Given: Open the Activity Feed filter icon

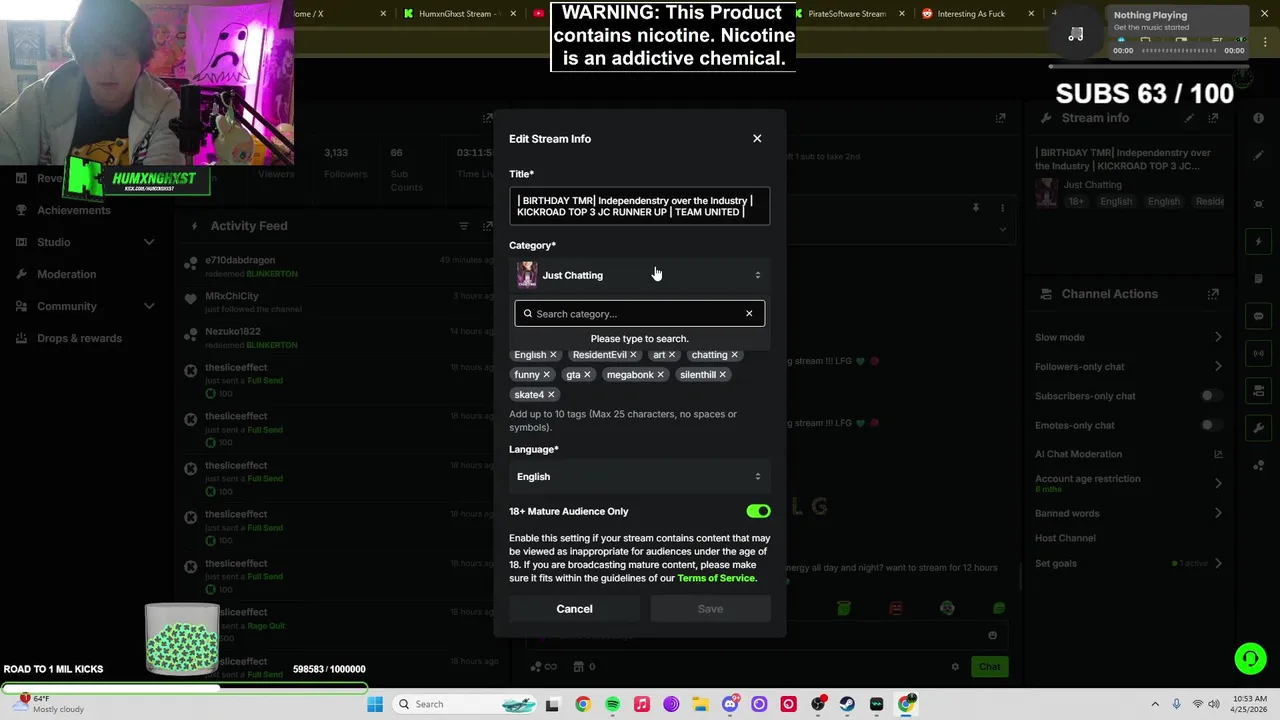Looking at the screenshot, I should point(463,226).
